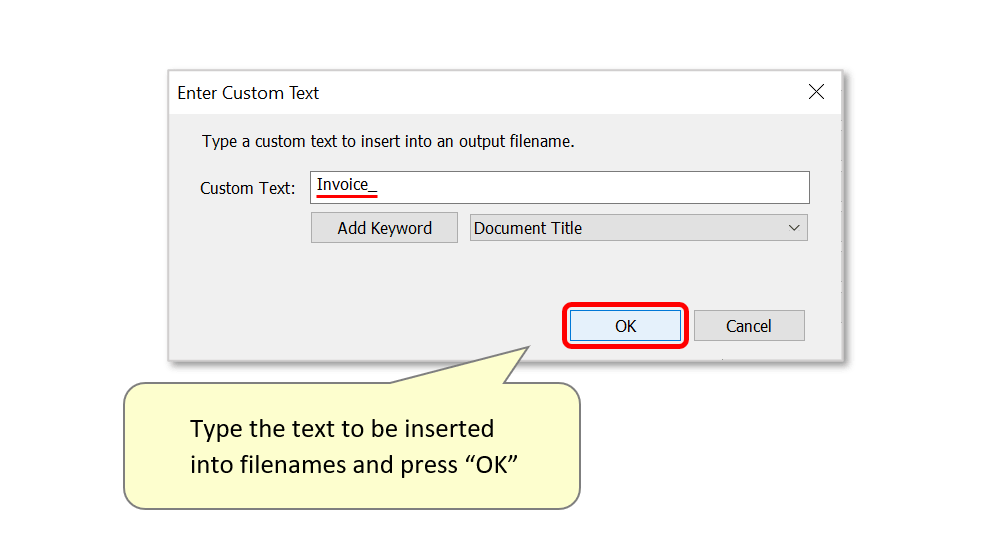Close the Enter Custom Text dialog

tap(816, 92)
